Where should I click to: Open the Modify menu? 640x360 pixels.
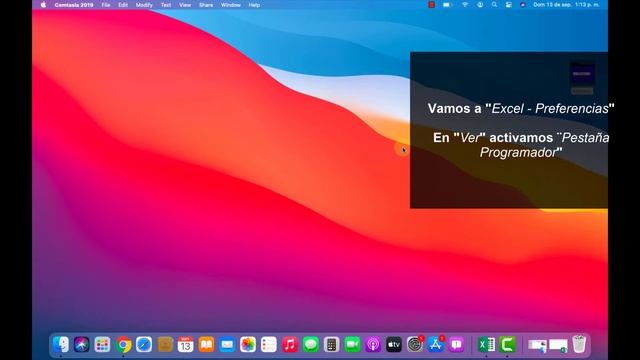pos(144,5)
